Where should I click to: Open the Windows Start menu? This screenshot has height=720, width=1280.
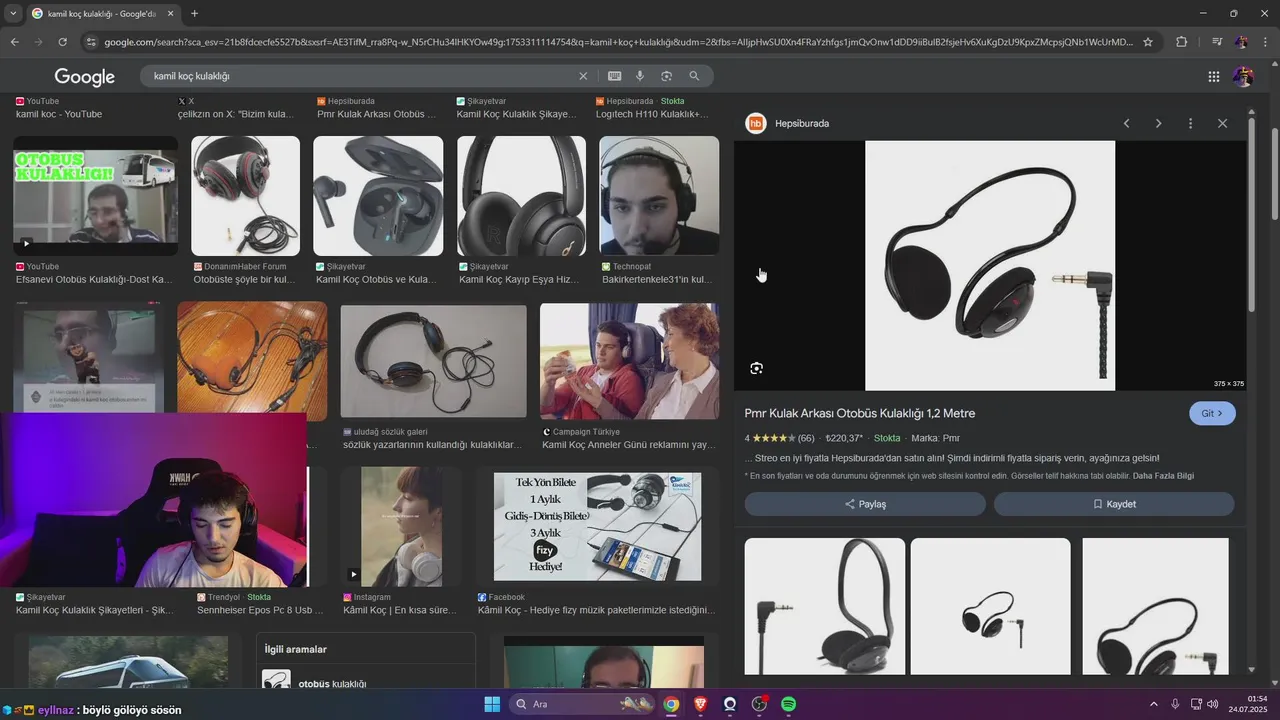tap(492, 704)
